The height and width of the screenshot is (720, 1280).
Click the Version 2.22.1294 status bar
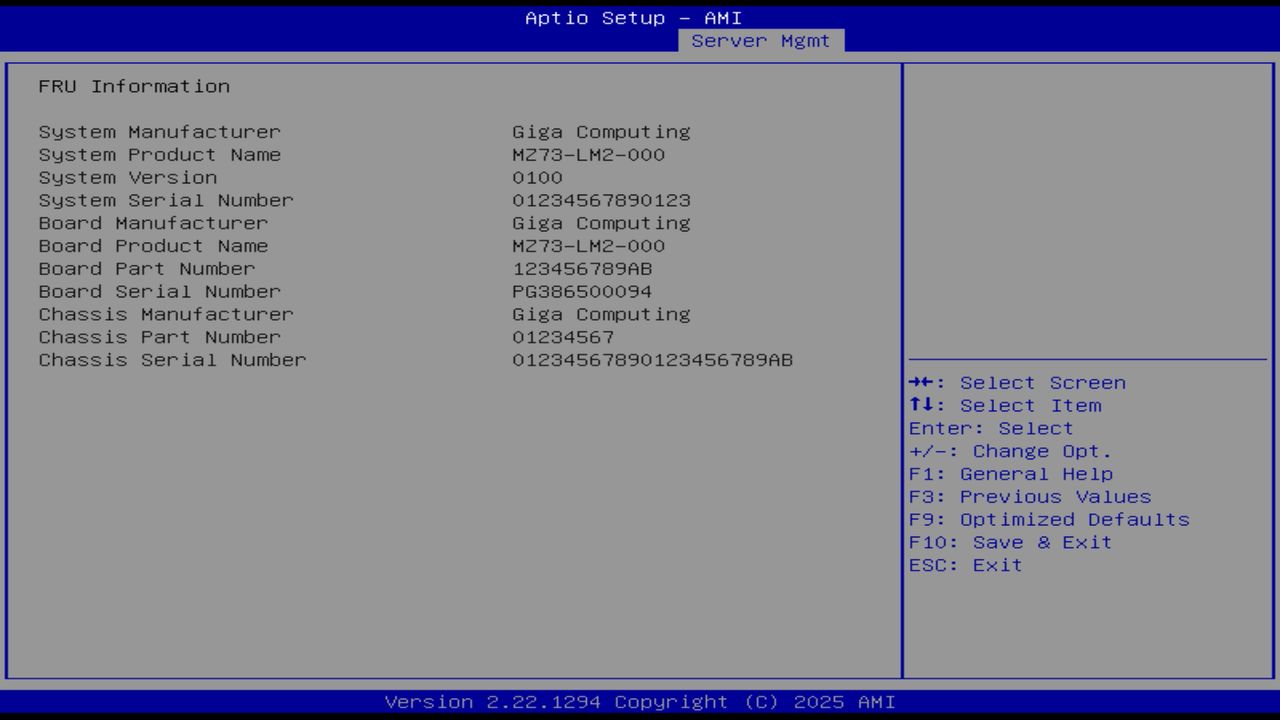[x=639, y=702]
